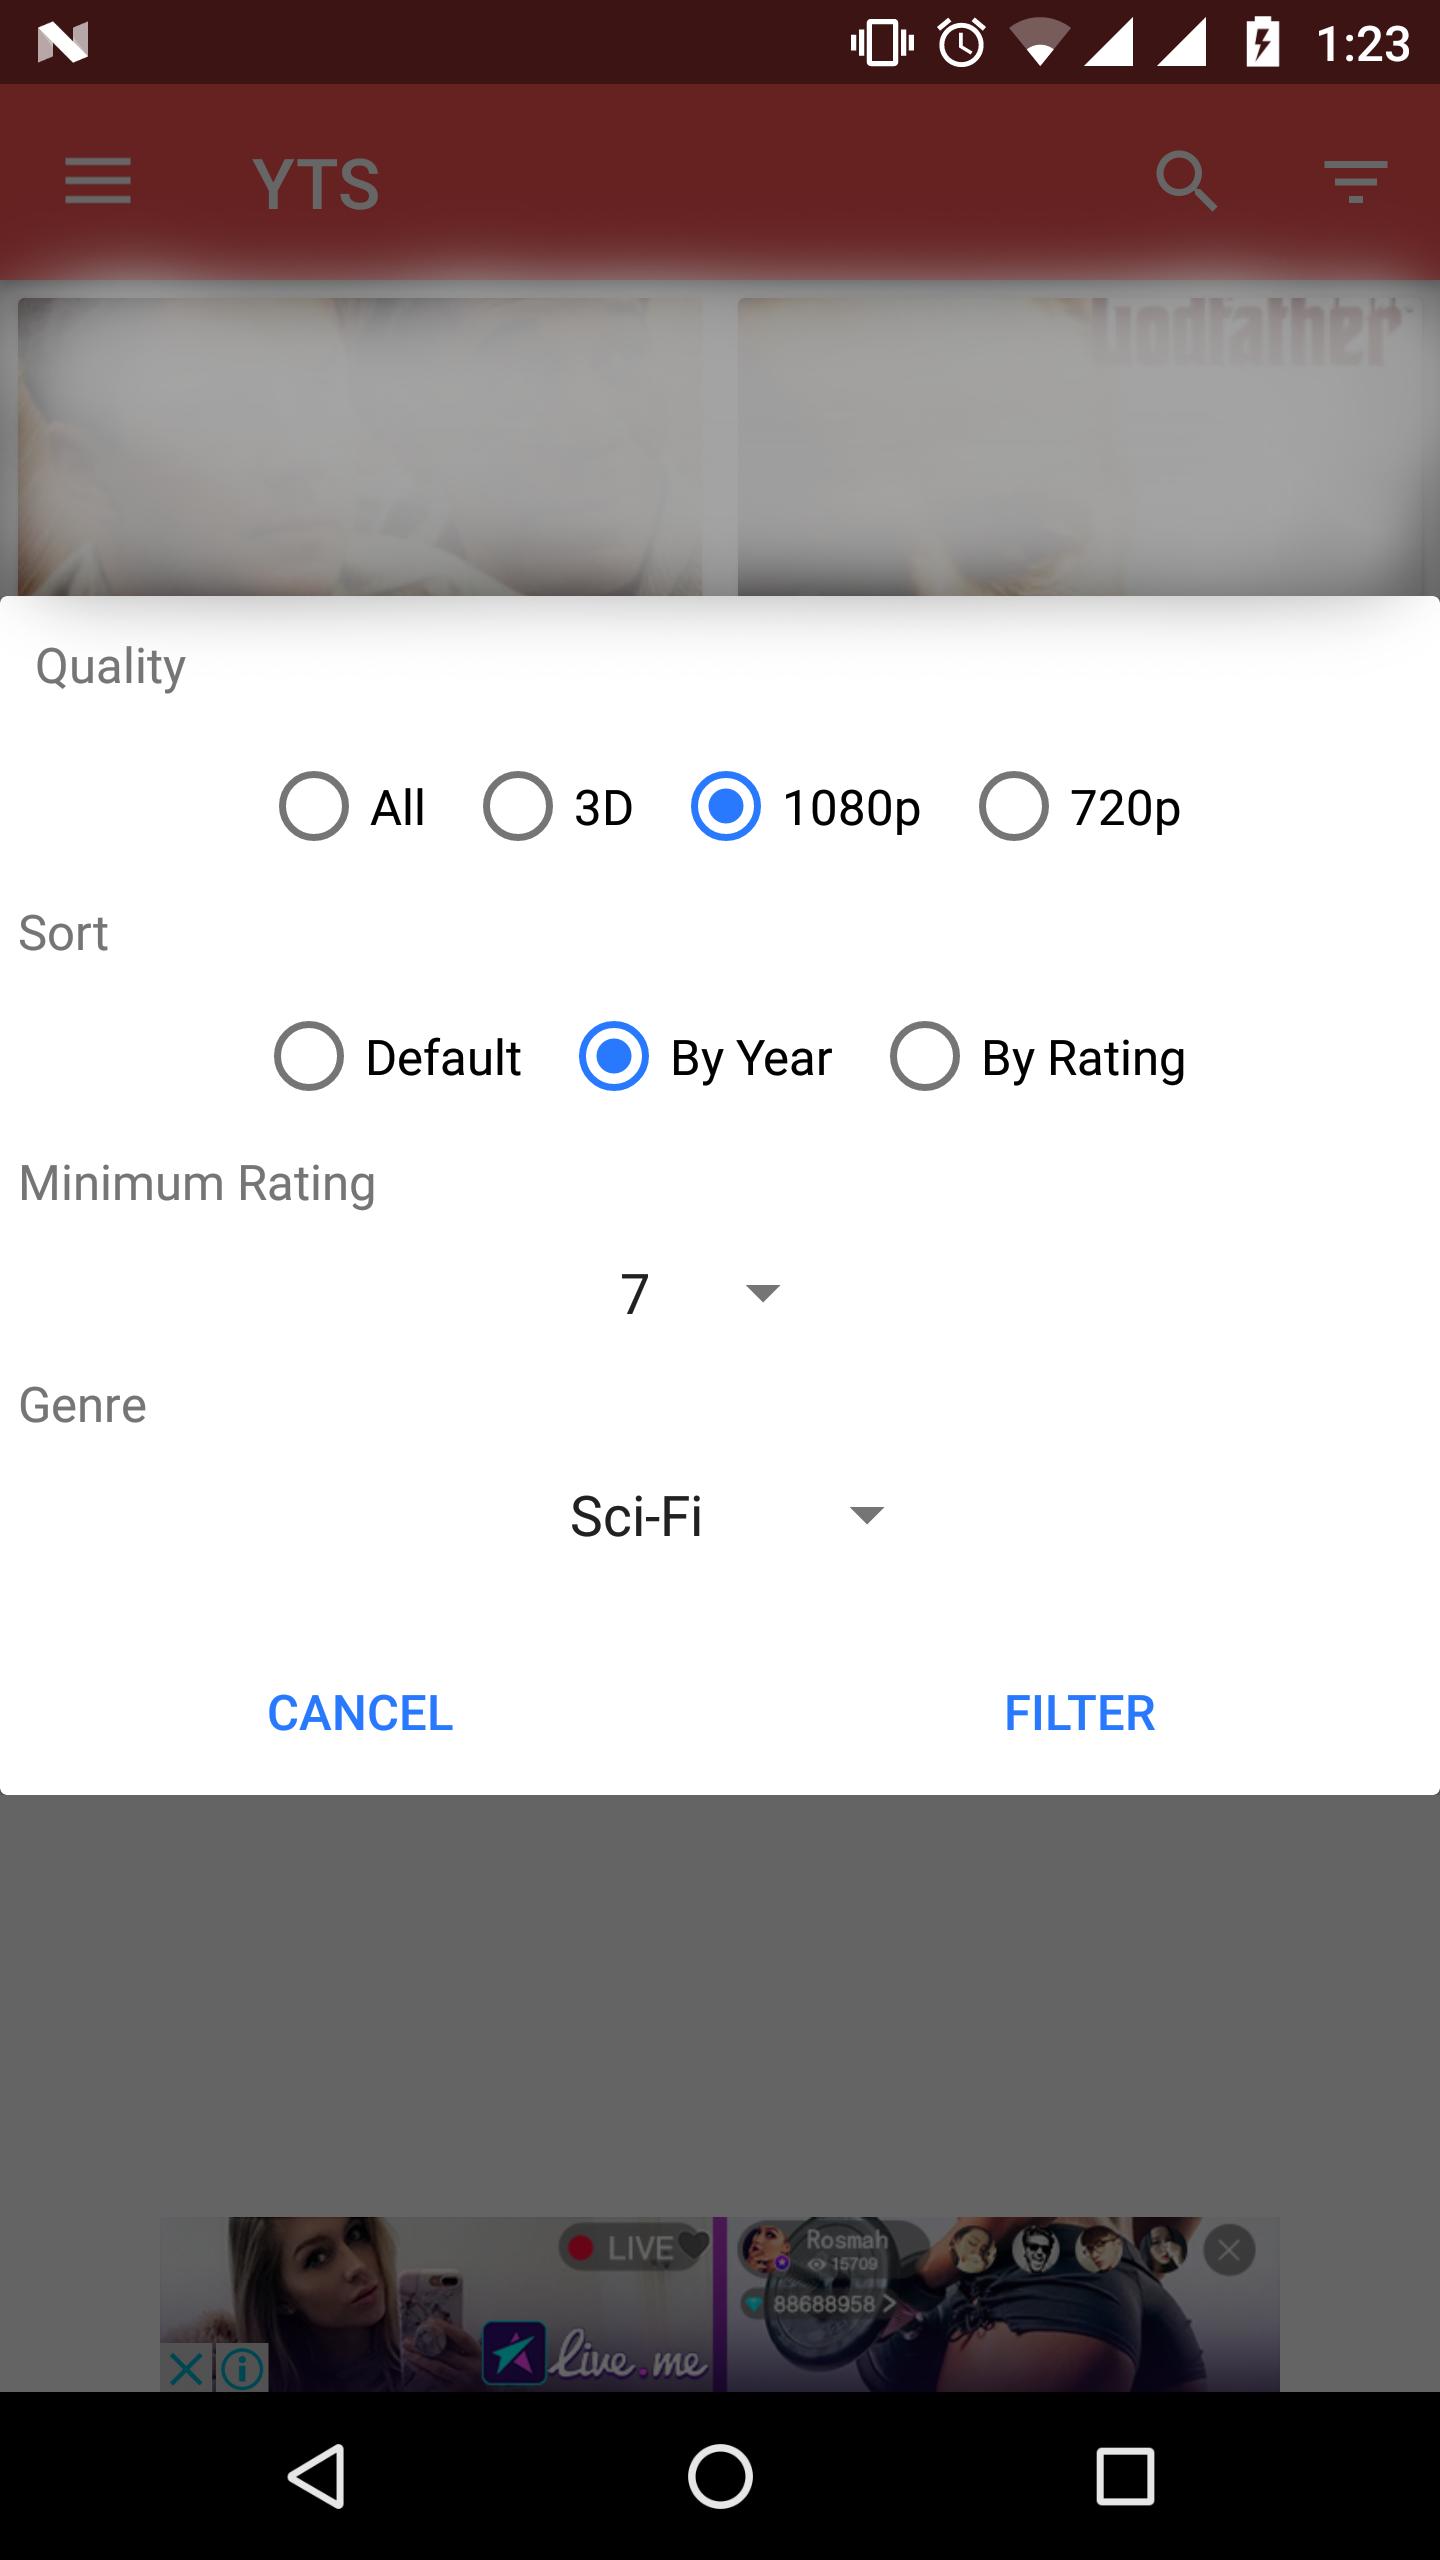Open the hamburger navigation menu
Screen dimensions: 1440x2560
pyautogui.click(x=98, y=182)
